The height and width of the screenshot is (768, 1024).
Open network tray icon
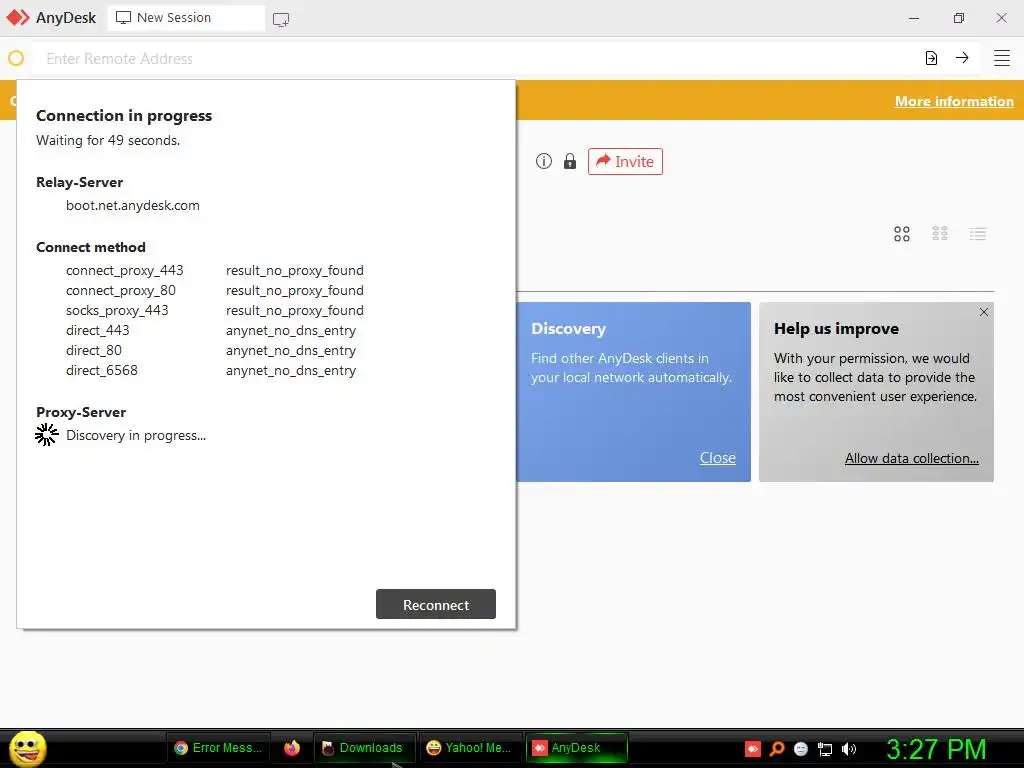pos(825,750)
